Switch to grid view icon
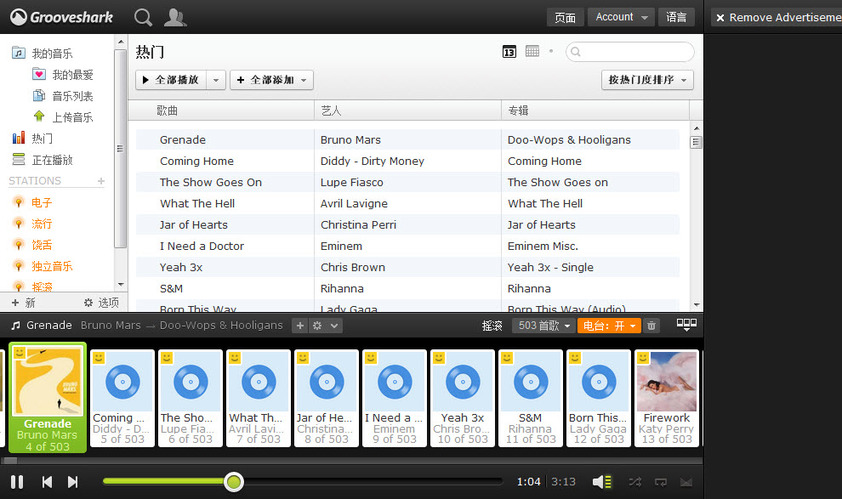This screenshot has width=842, height=499. coord(532,51)
